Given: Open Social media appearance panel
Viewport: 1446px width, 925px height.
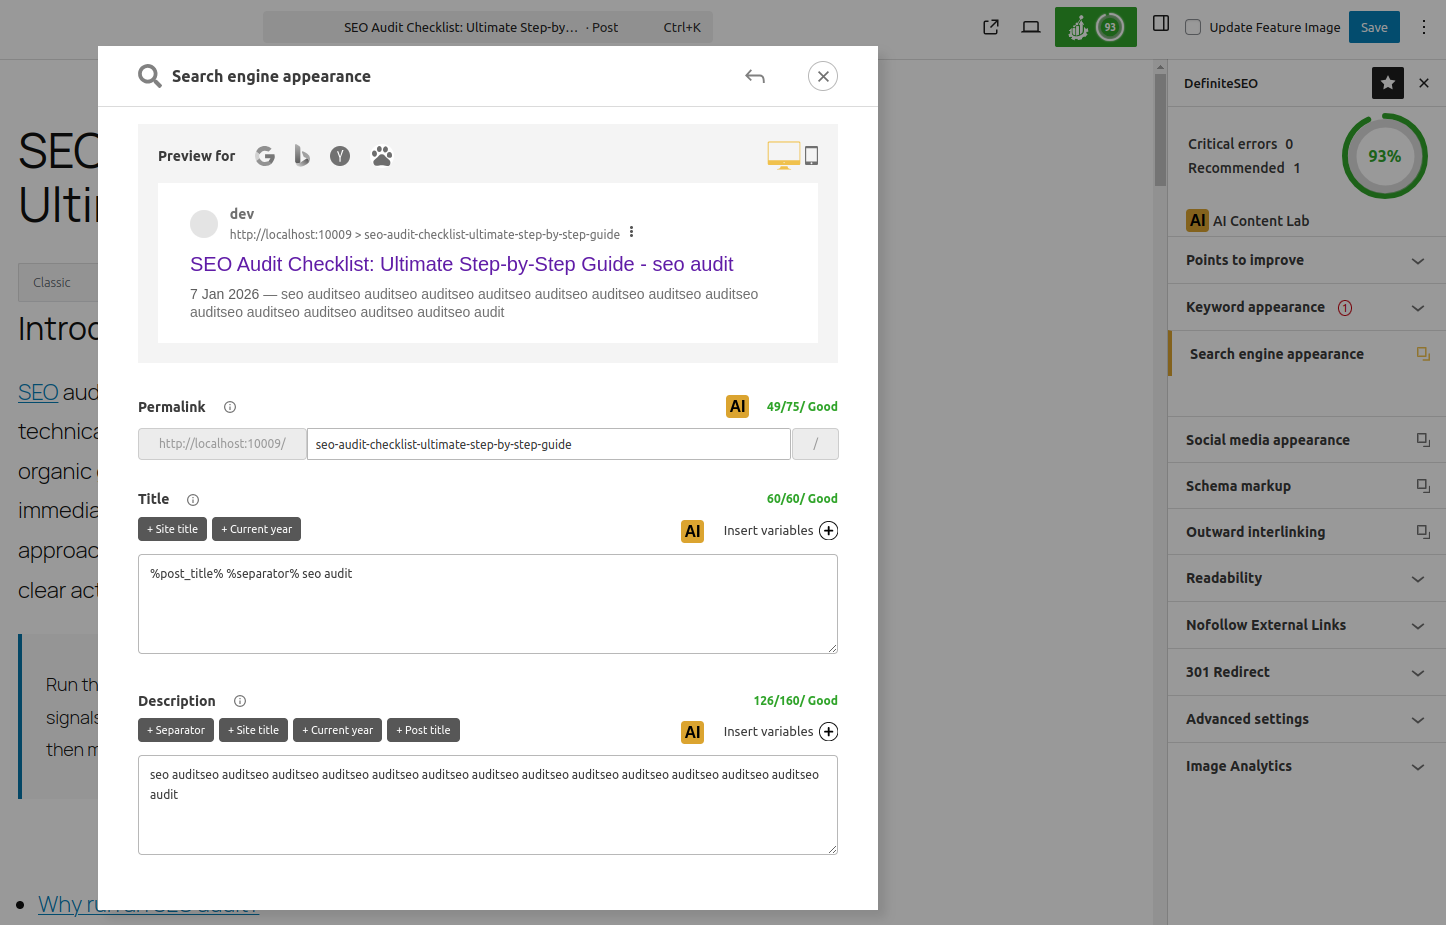Looking at the screenshot, I should pyautogui.click(x=1306, y=440).
